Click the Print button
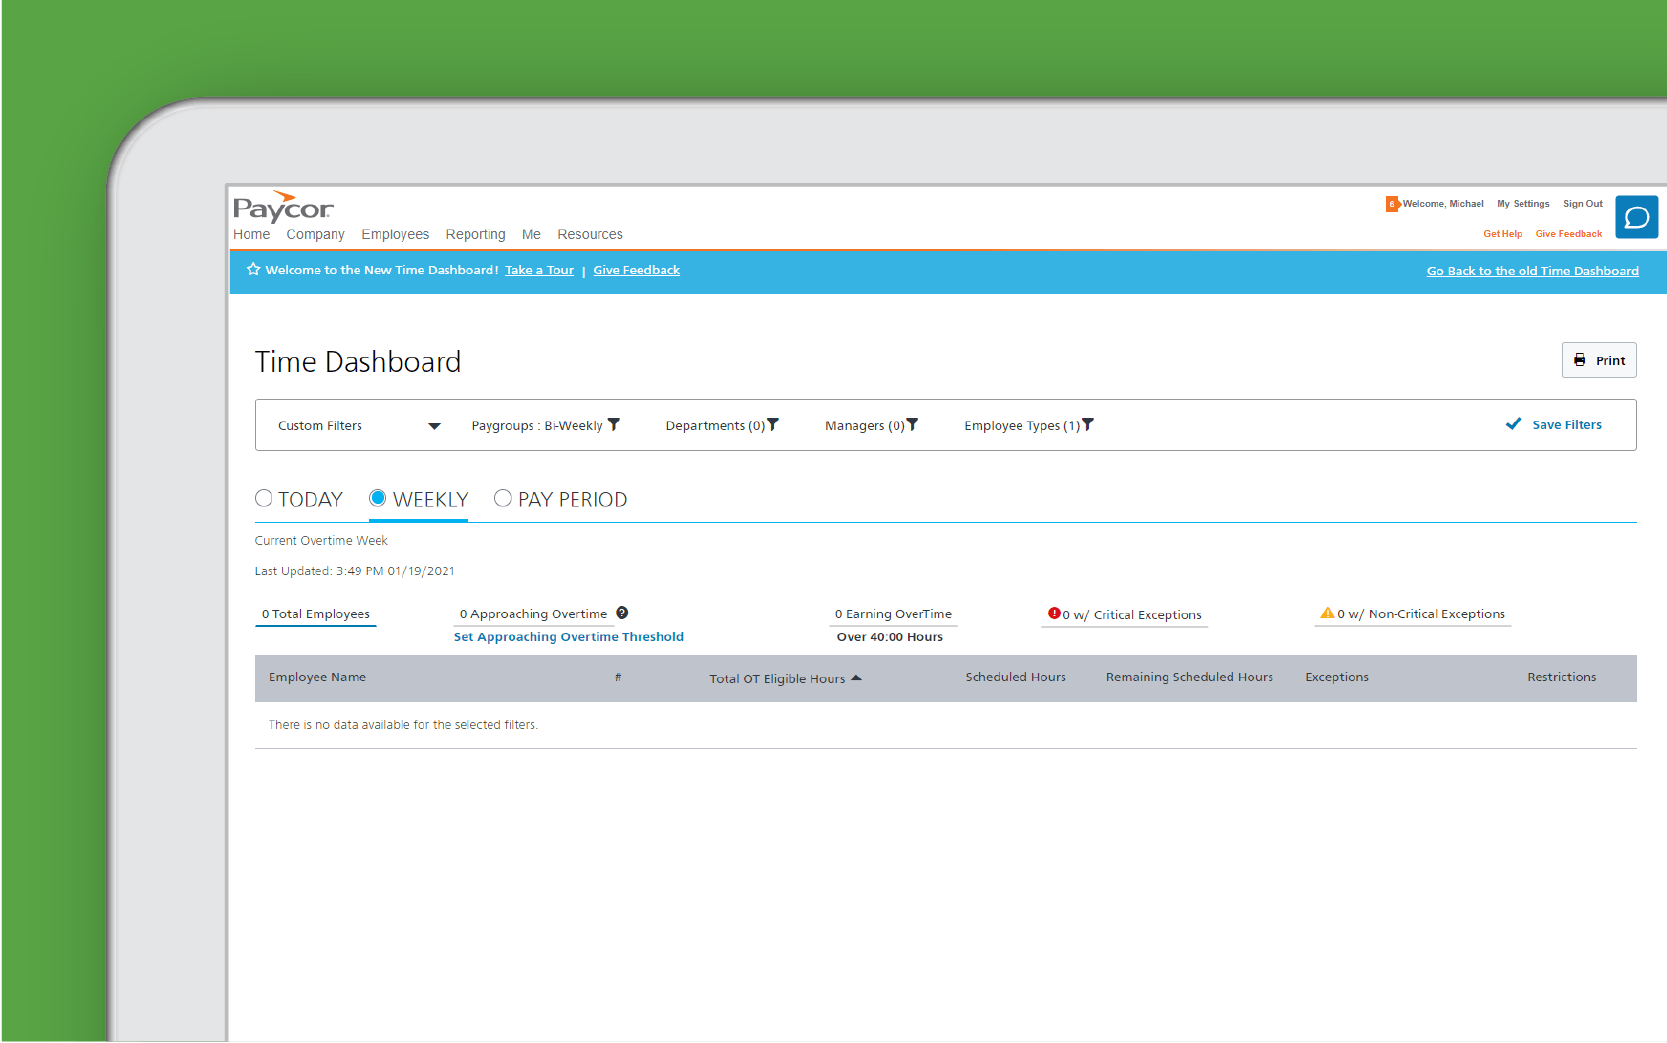Screen dimensions: 1667x1043 [x=1599, y=360]
